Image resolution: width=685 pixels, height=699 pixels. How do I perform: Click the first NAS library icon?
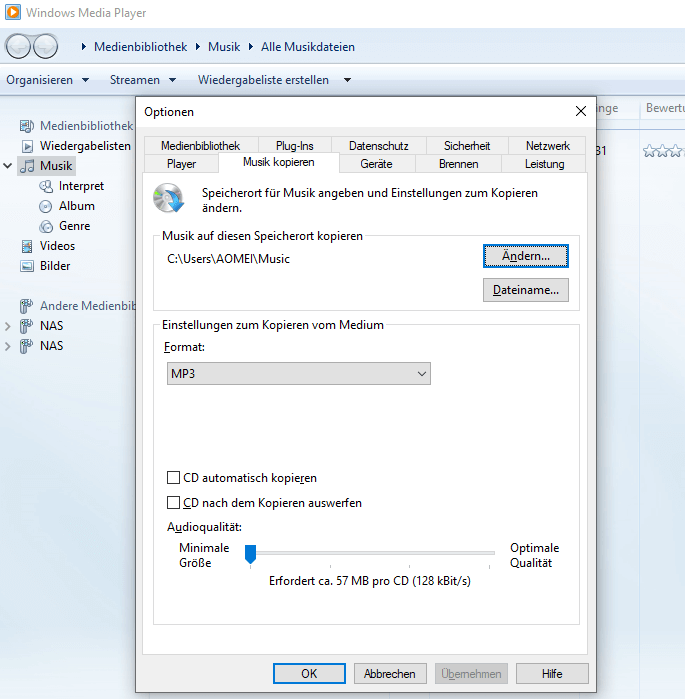tap(26, 326)
